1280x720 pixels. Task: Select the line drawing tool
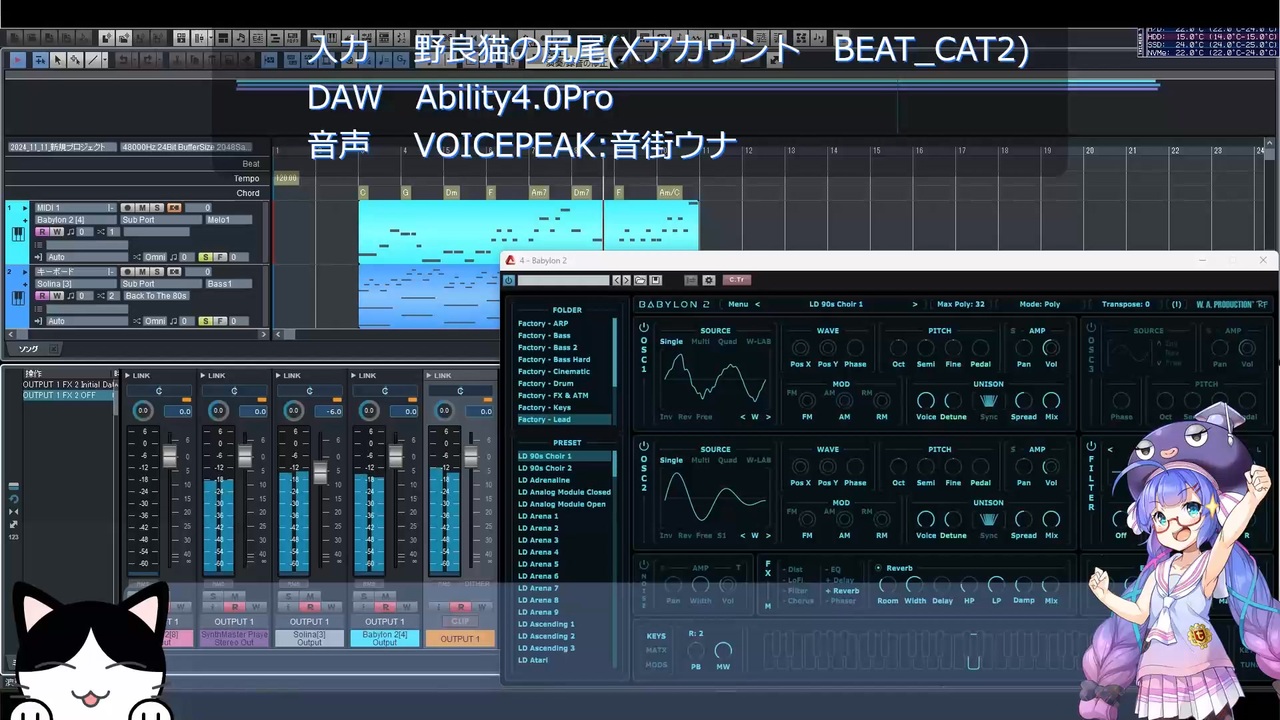(93, 60)
